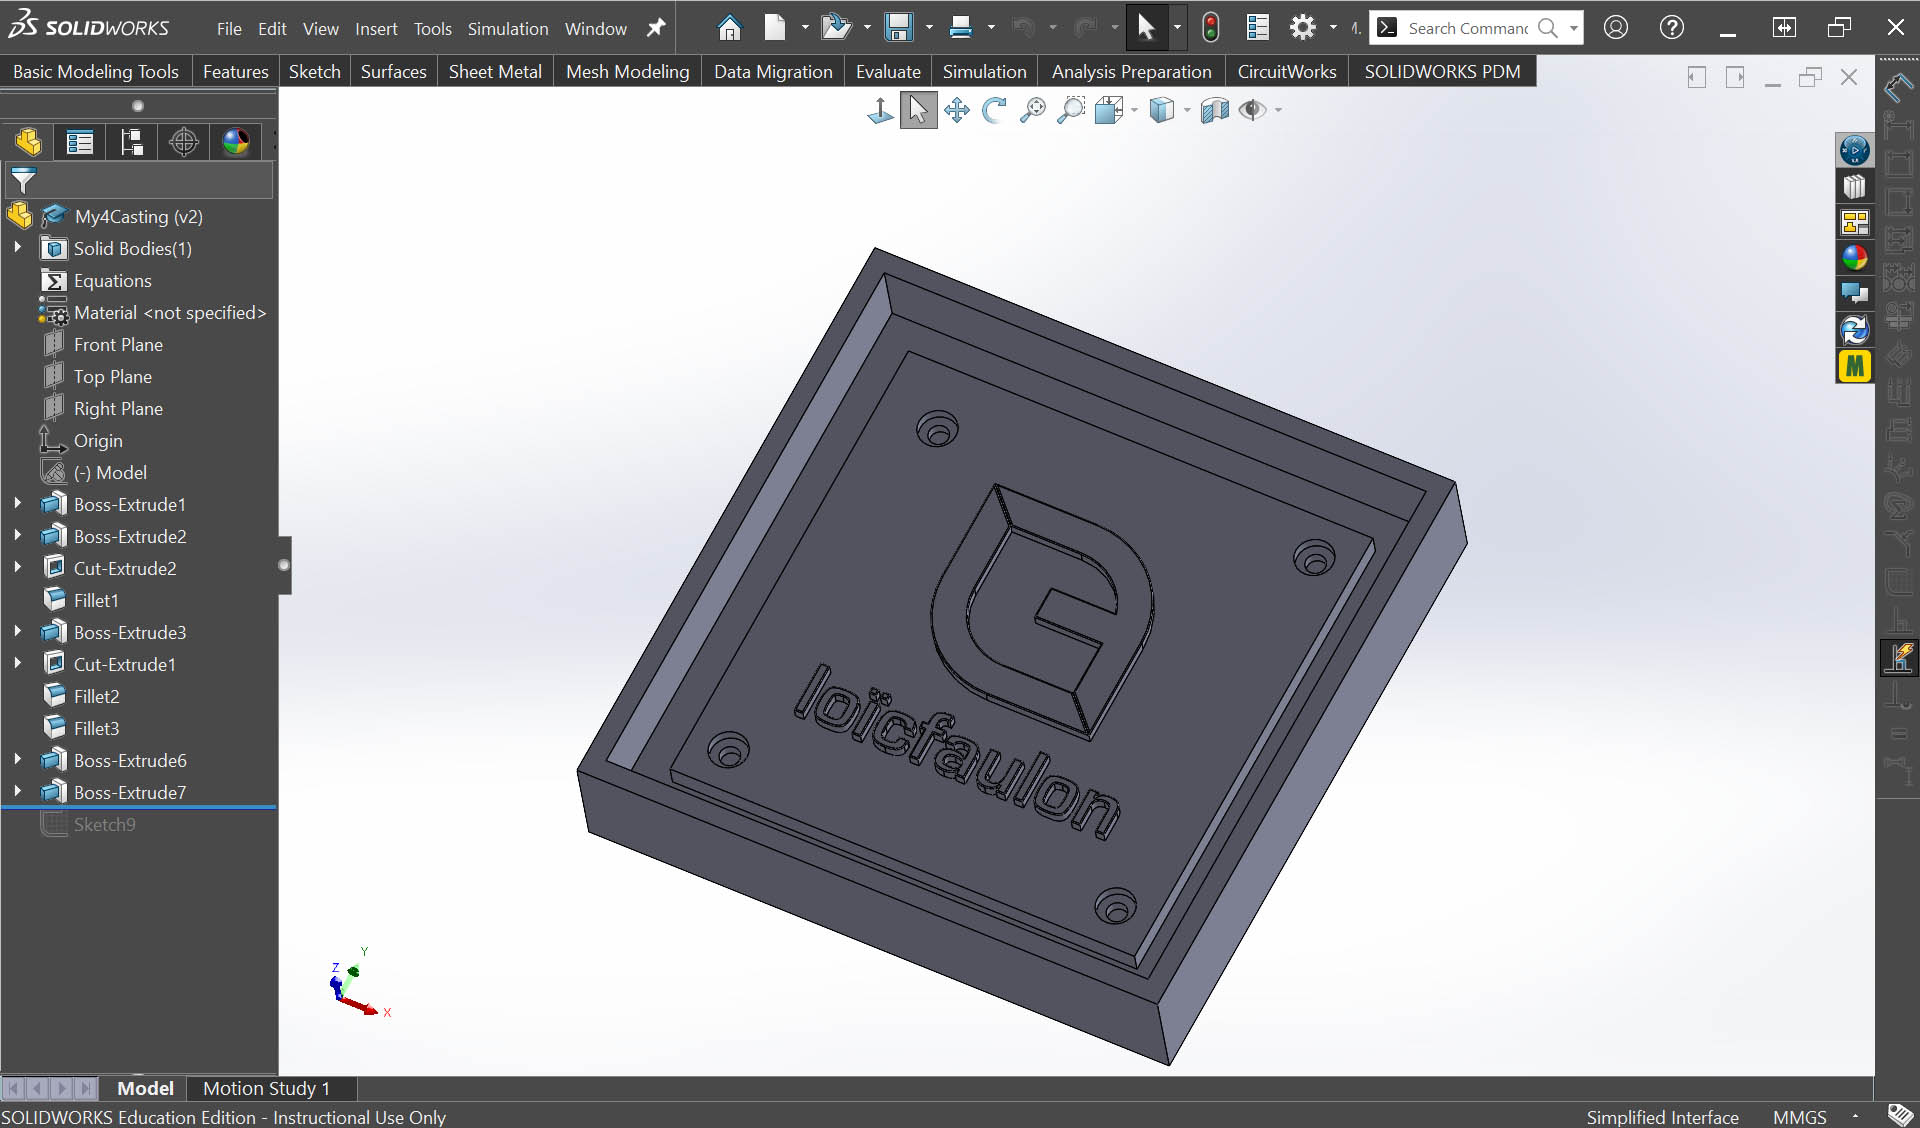
Task: Open the DimXpertManager crosshair tab
Action: 183,142
